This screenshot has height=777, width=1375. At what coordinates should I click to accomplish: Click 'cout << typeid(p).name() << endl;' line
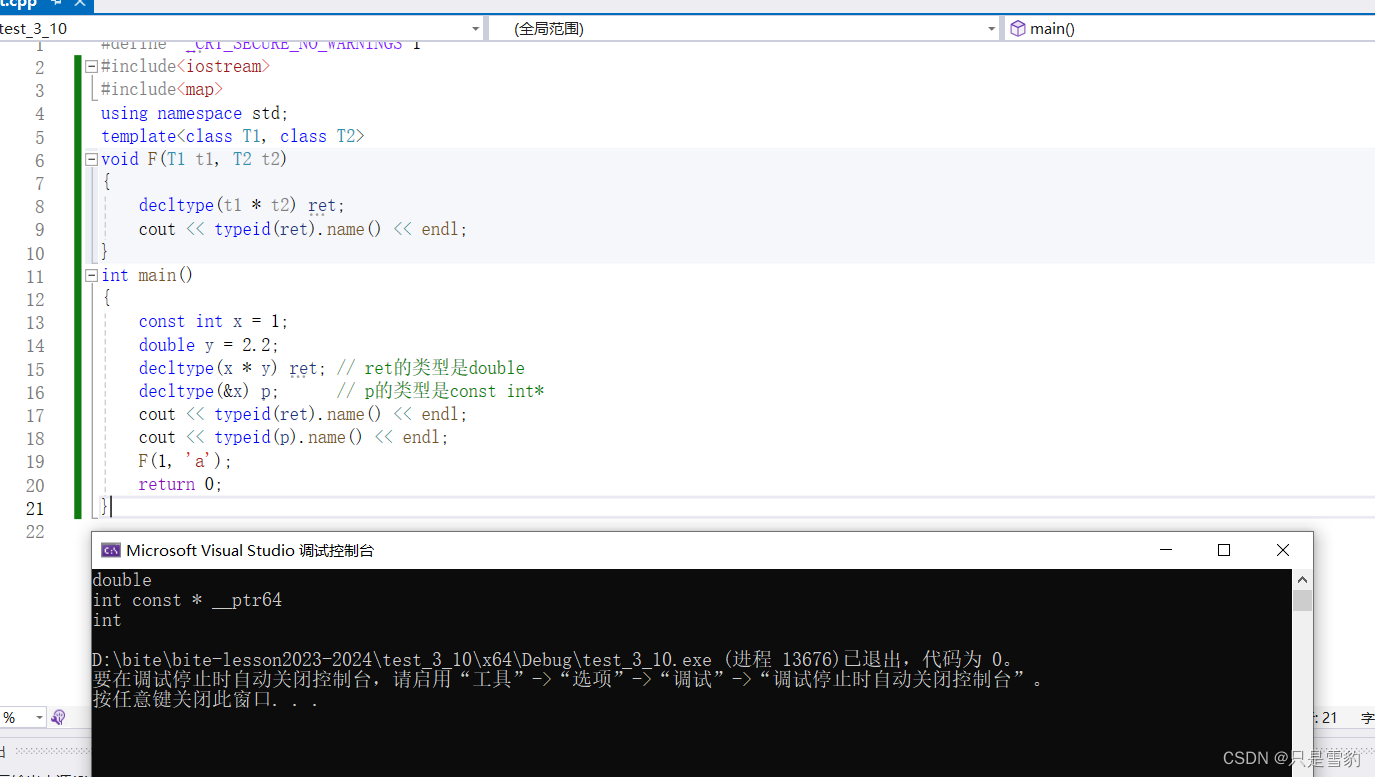point(294,437)
